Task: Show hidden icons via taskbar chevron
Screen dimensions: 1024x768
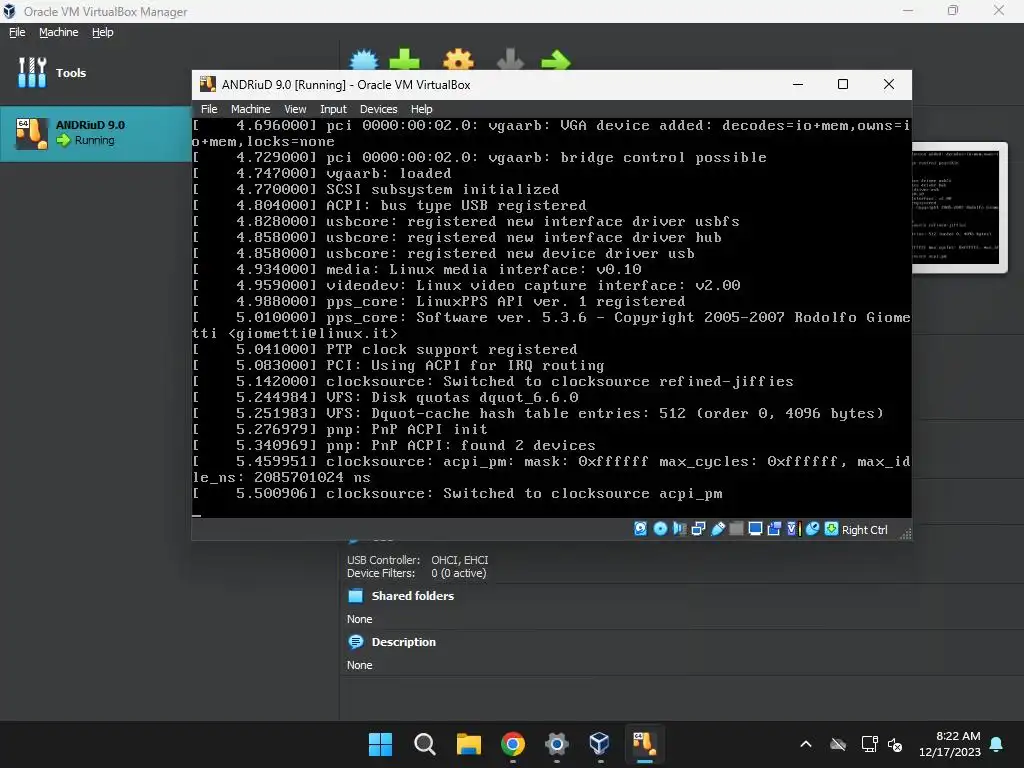Action: [806, 744]
